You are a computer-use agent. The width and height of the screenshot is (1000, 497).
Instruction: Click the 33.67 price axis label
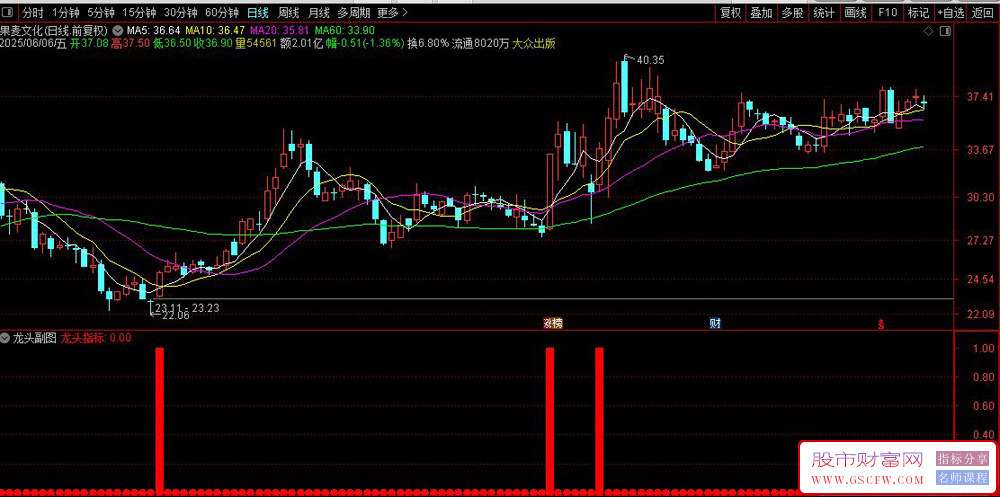[980, 150]
